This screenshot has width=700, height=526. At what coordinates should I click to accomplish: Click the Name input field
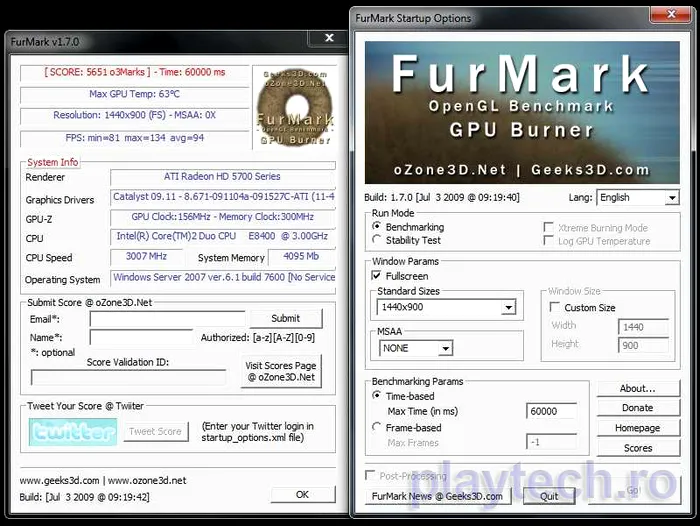141,337
